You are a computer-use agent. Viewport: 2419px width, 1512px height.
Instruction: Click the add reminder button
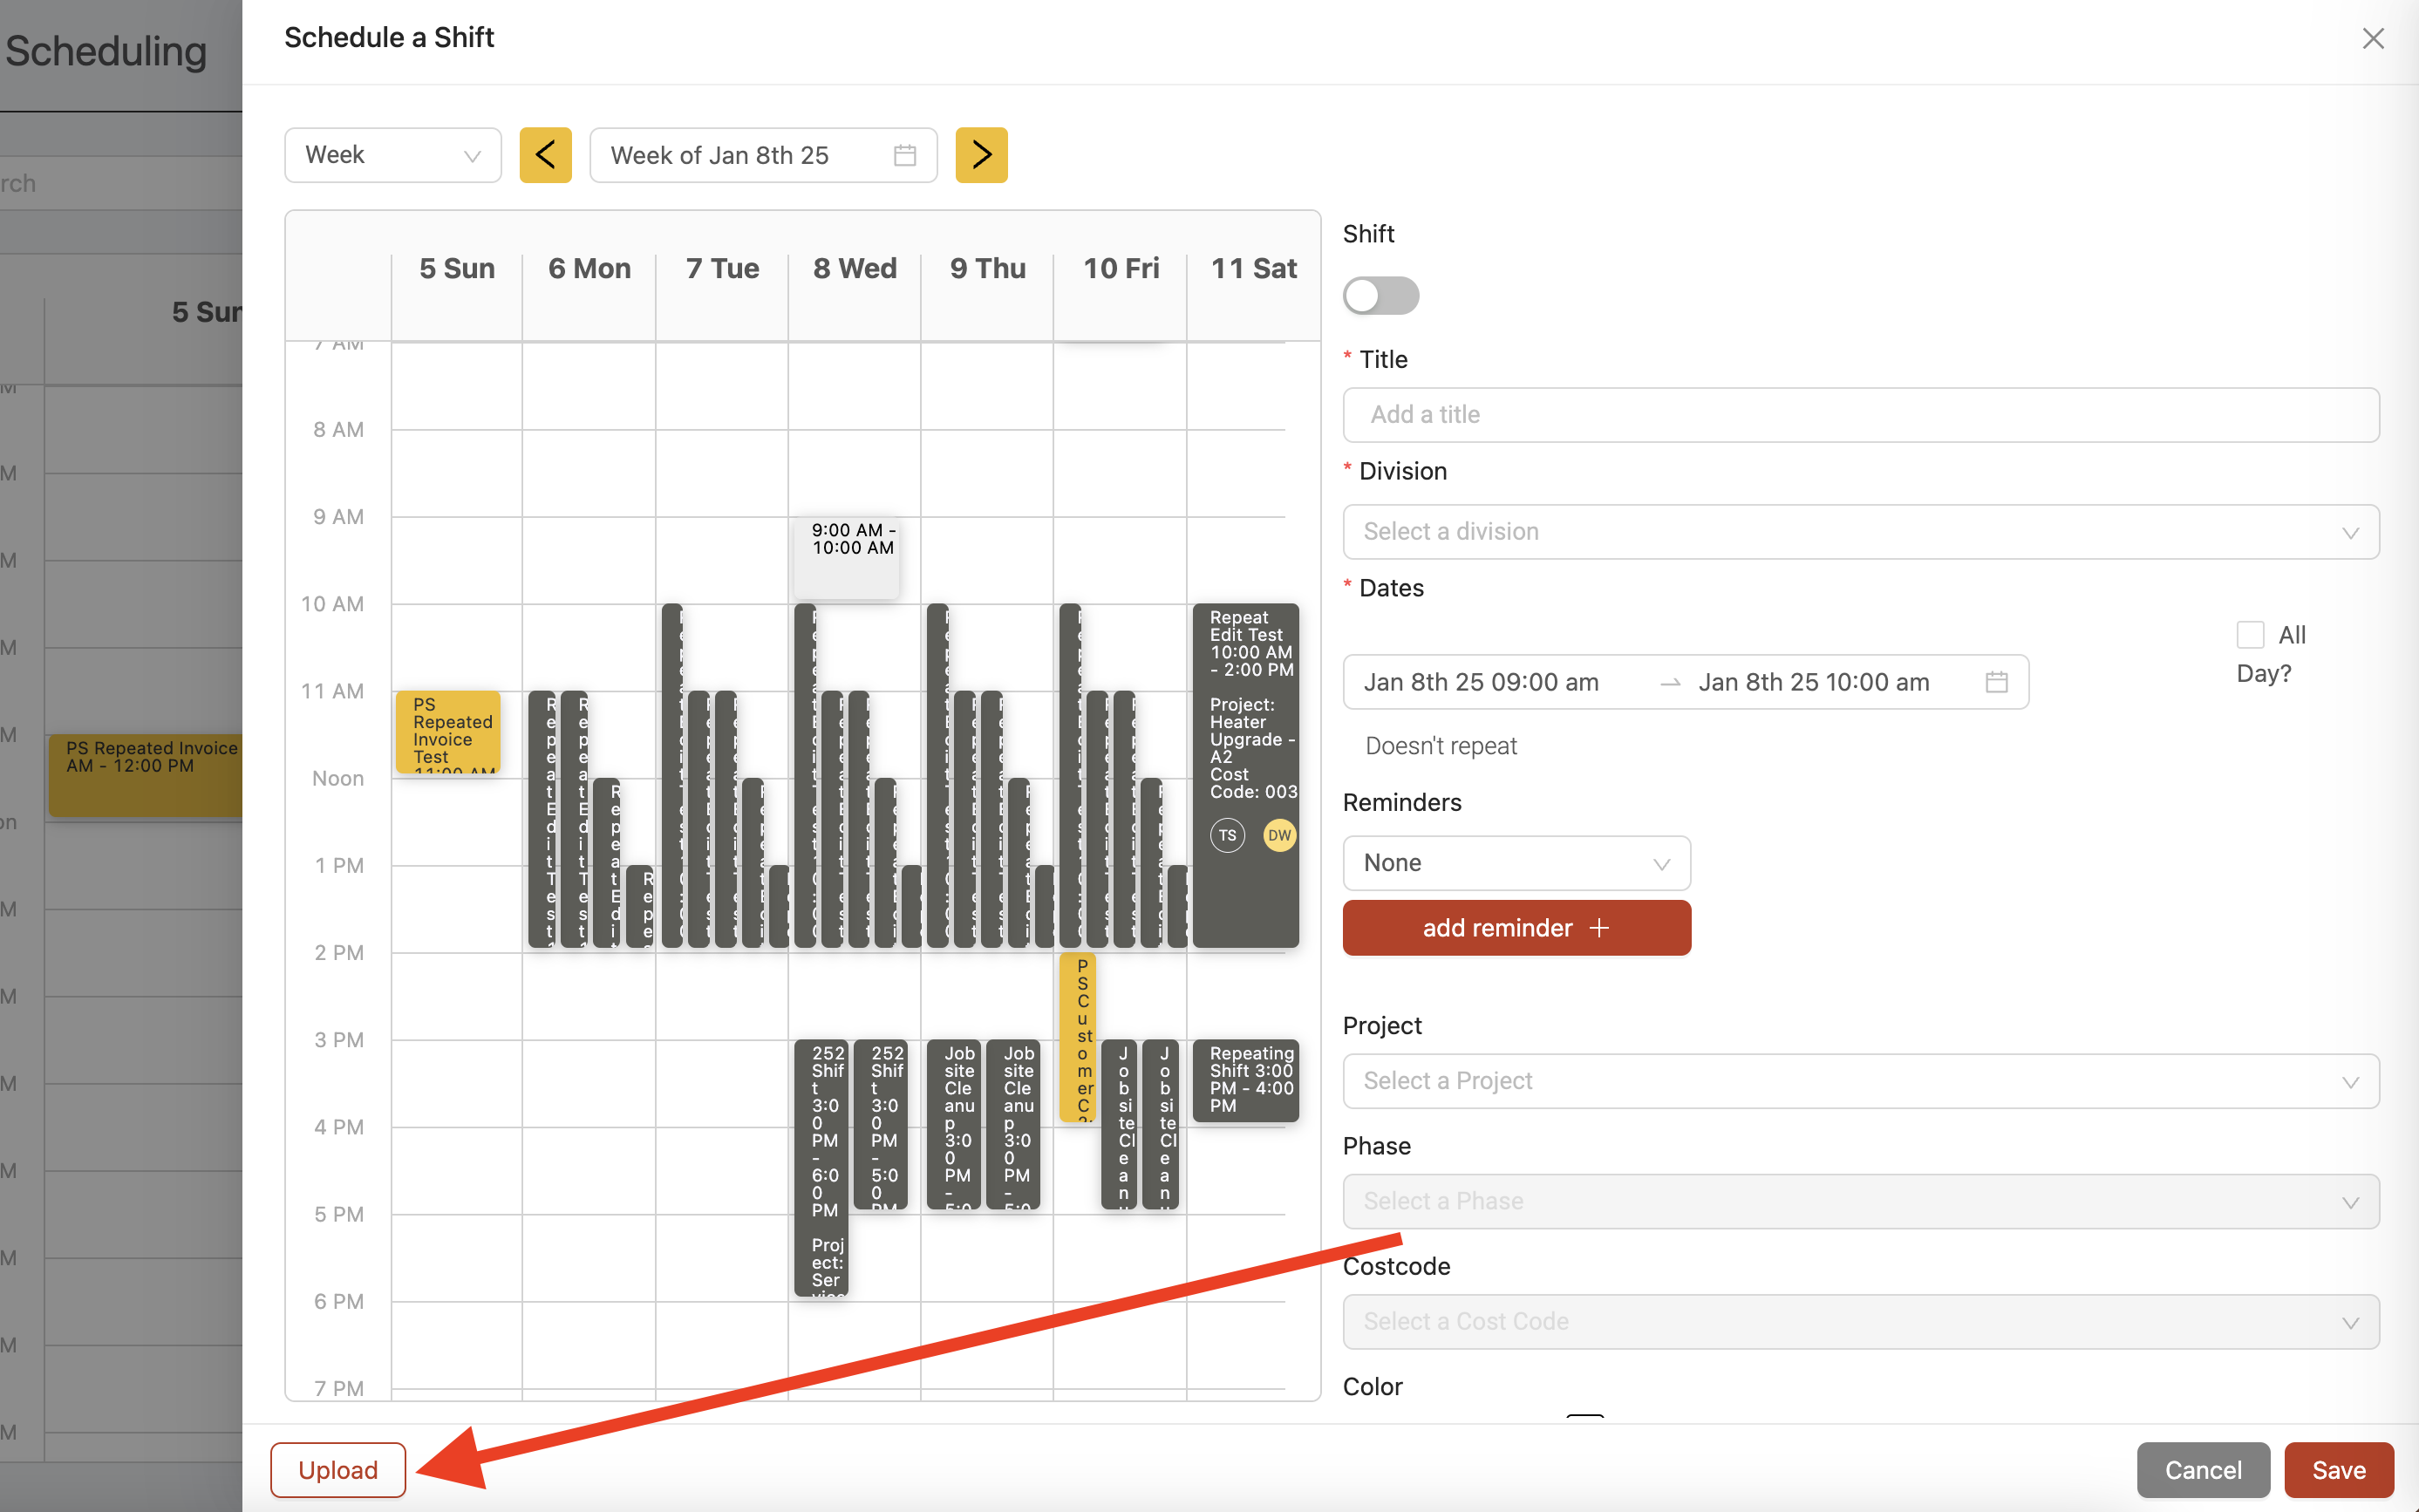point(1516,928)
